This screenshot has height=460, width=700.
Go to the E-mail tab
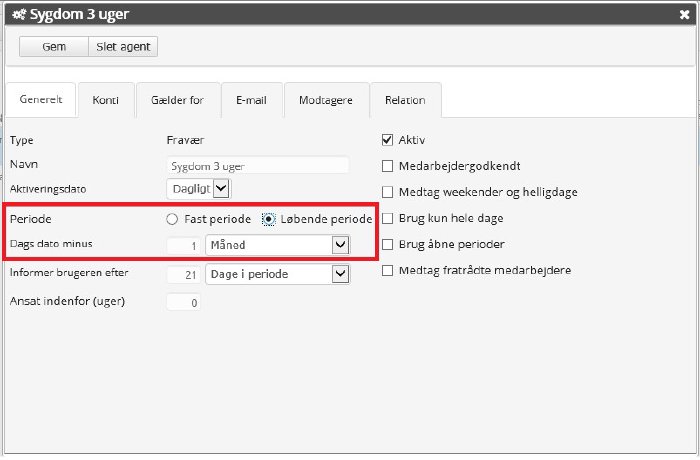tap(251, 100)
